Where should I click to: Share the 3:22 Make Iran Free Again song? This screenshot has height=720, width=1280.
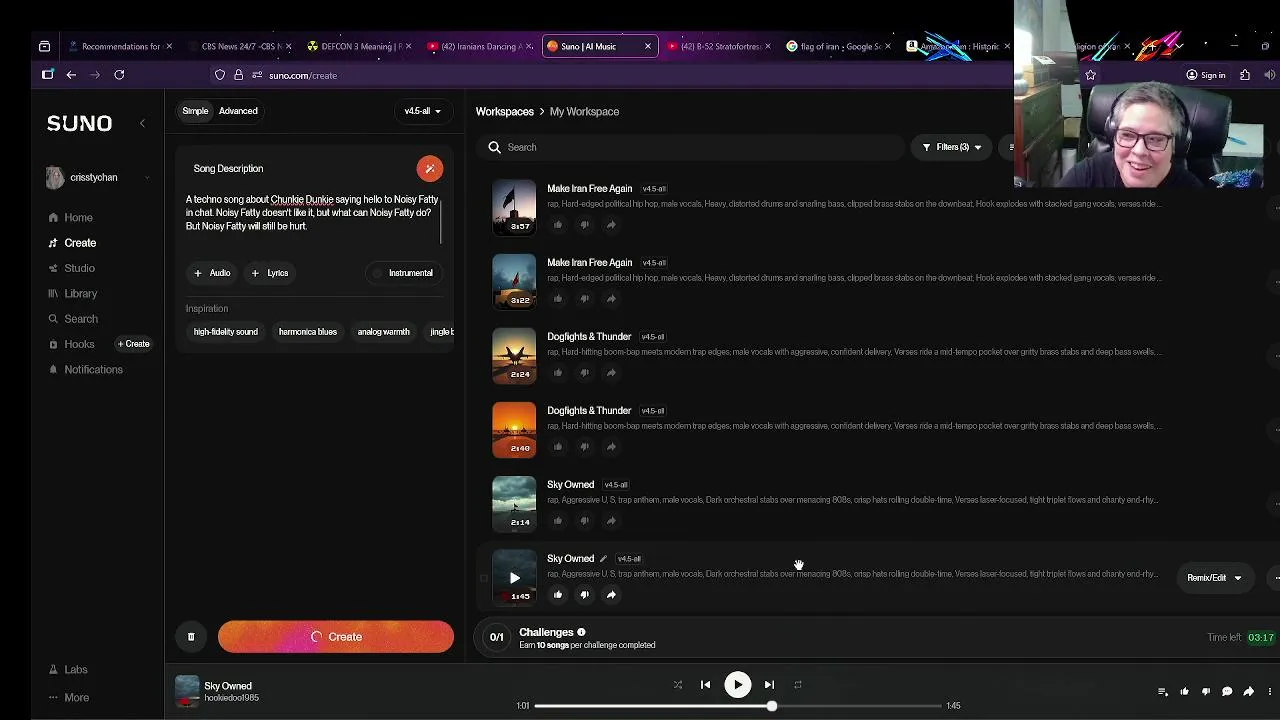coord(612,299)
